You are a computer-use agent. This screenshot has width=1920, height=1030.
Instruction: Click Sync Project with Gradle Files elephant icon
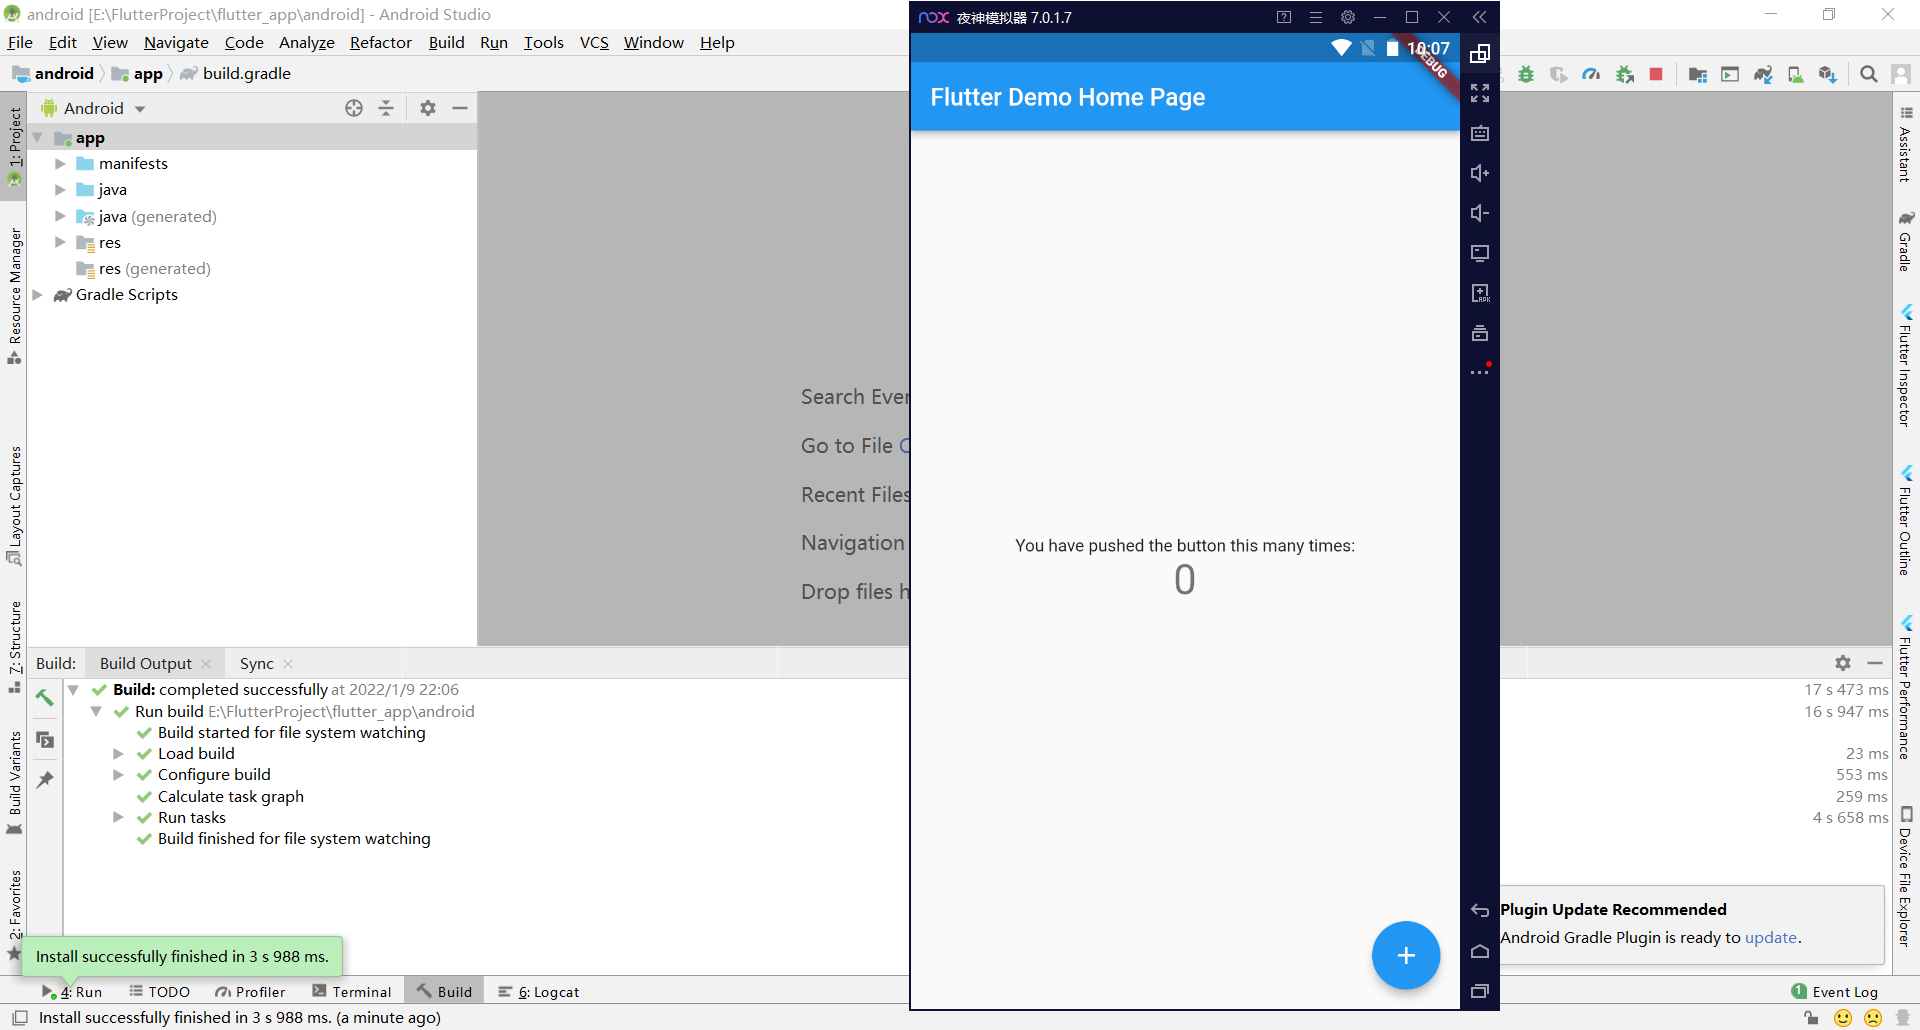[1763, 75]
